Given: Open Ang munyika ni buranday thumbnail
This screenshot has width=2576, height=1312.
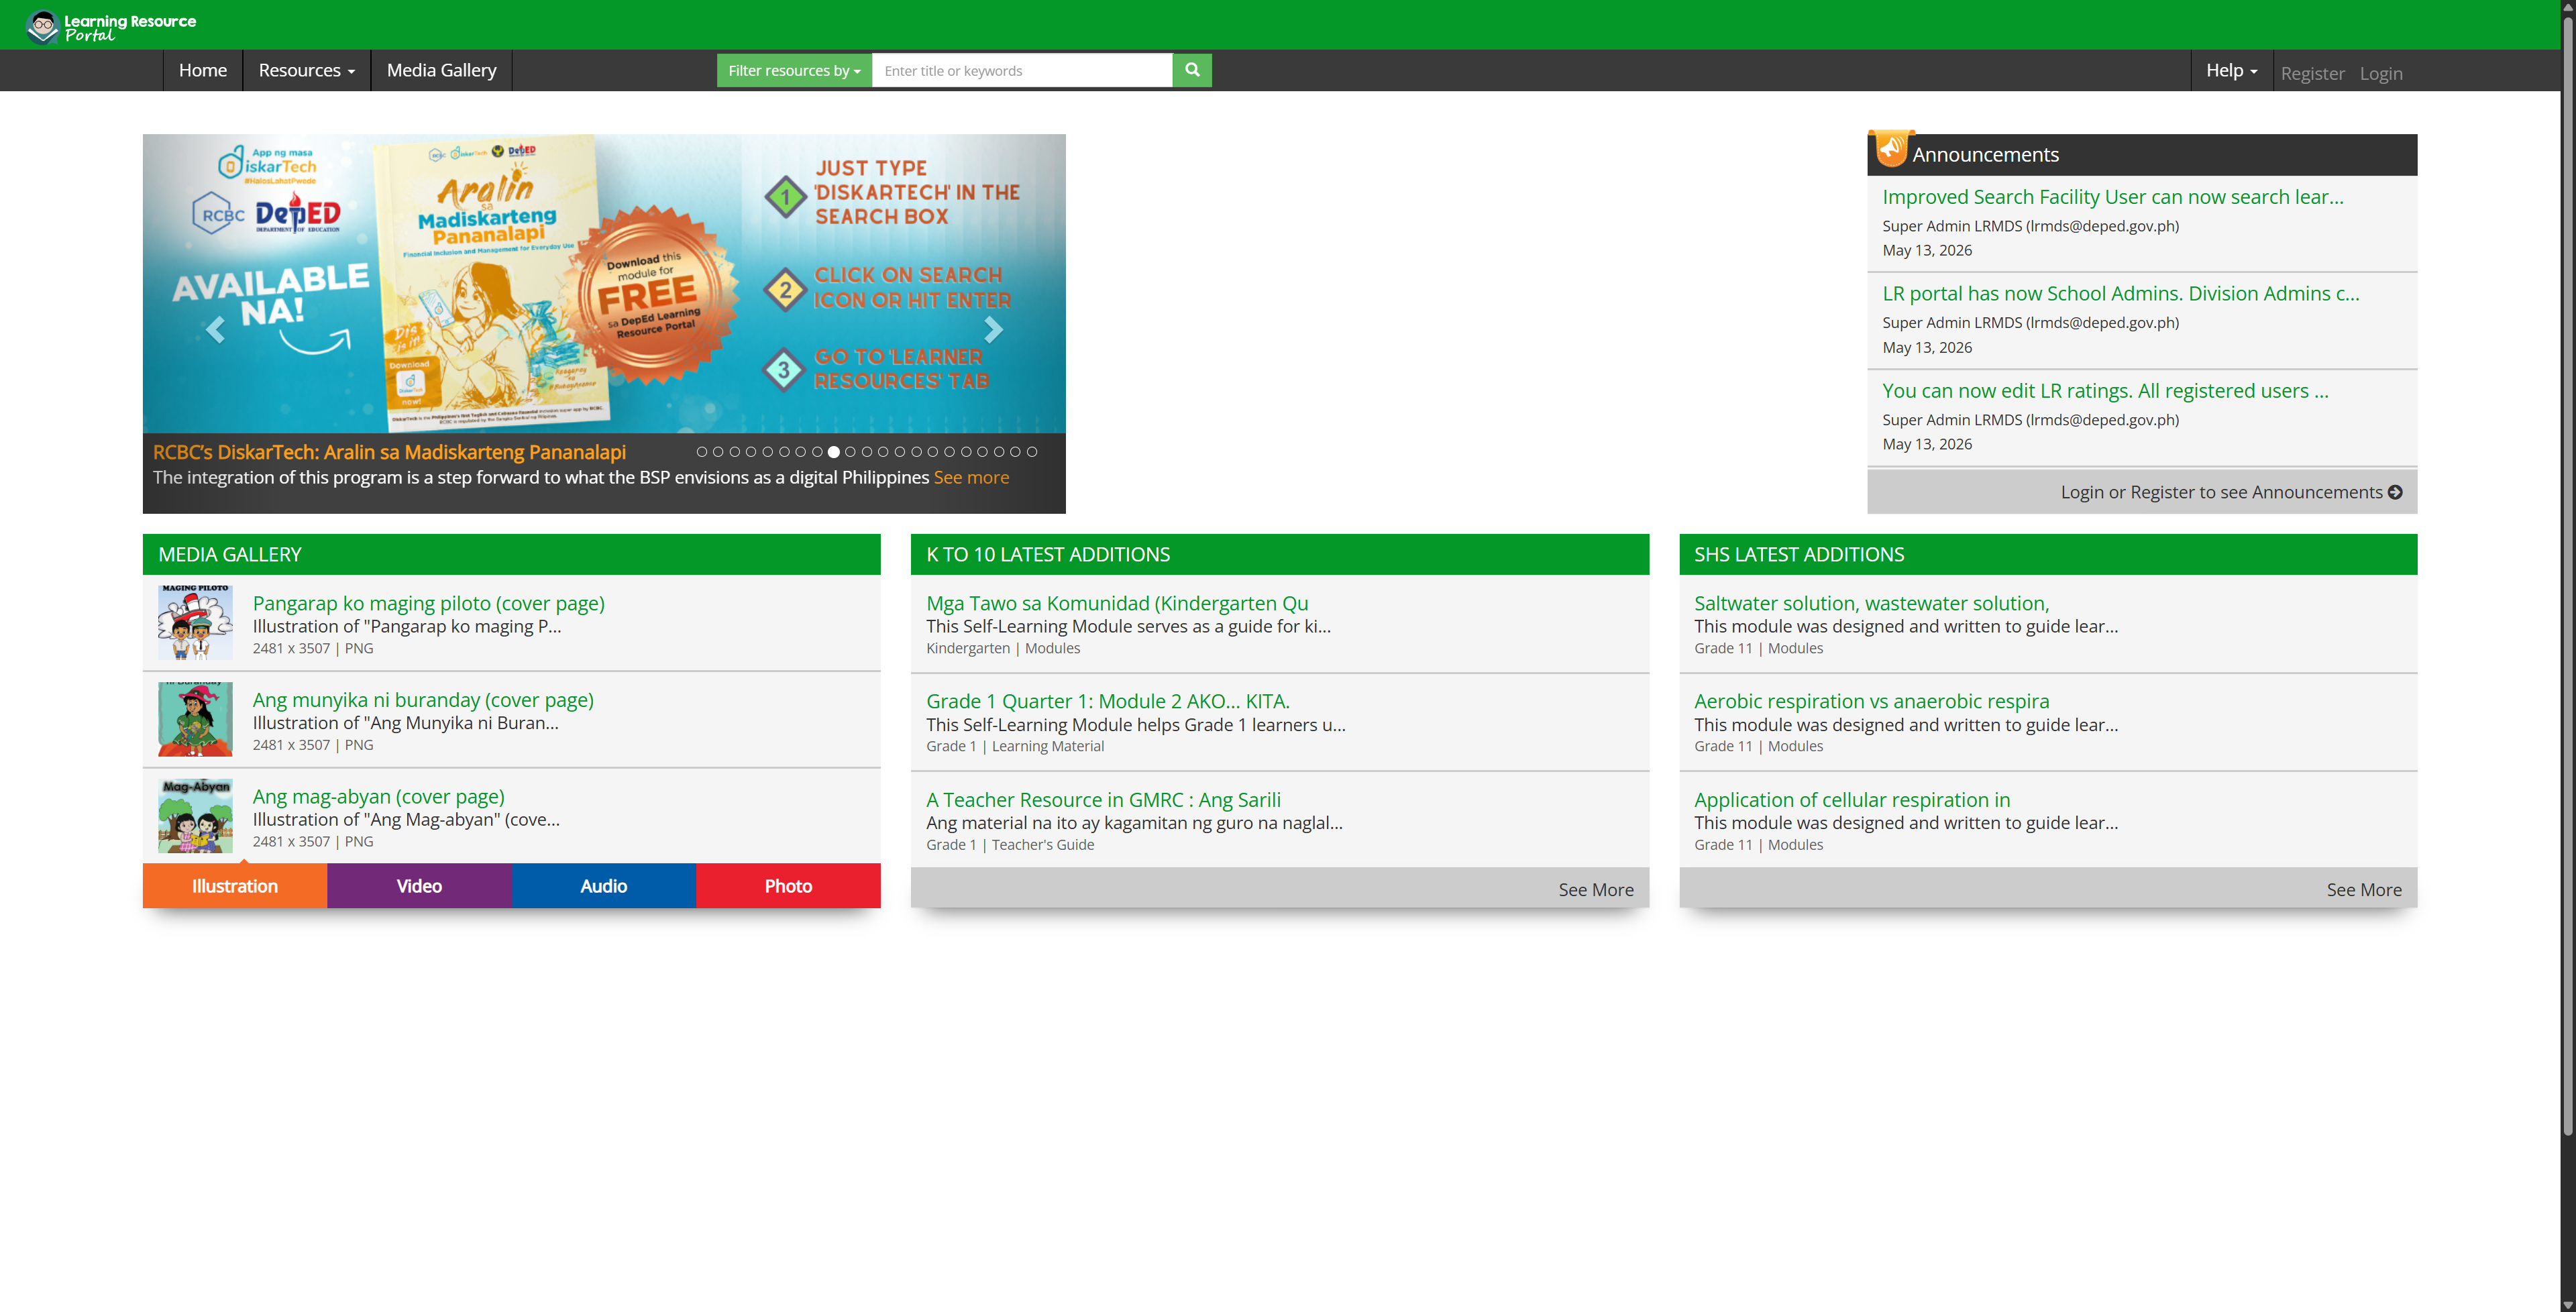Looking at the screenshot, I should (195, 719).
